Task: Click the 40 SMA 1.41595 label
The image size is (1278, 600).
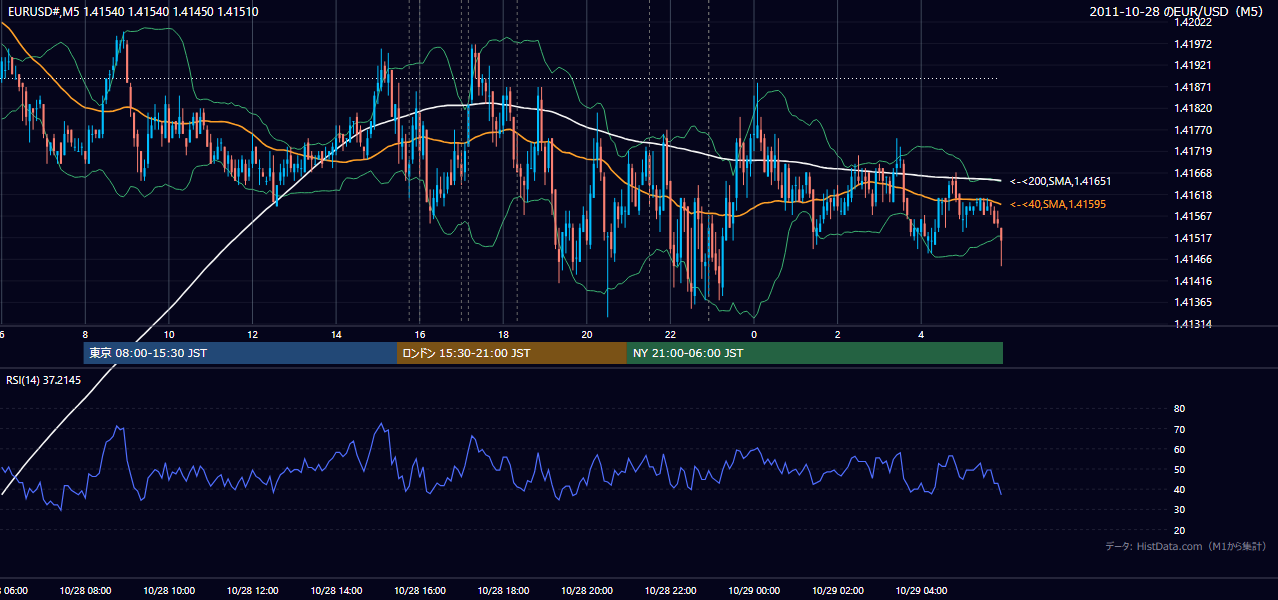Action: tap(1057, 204)
